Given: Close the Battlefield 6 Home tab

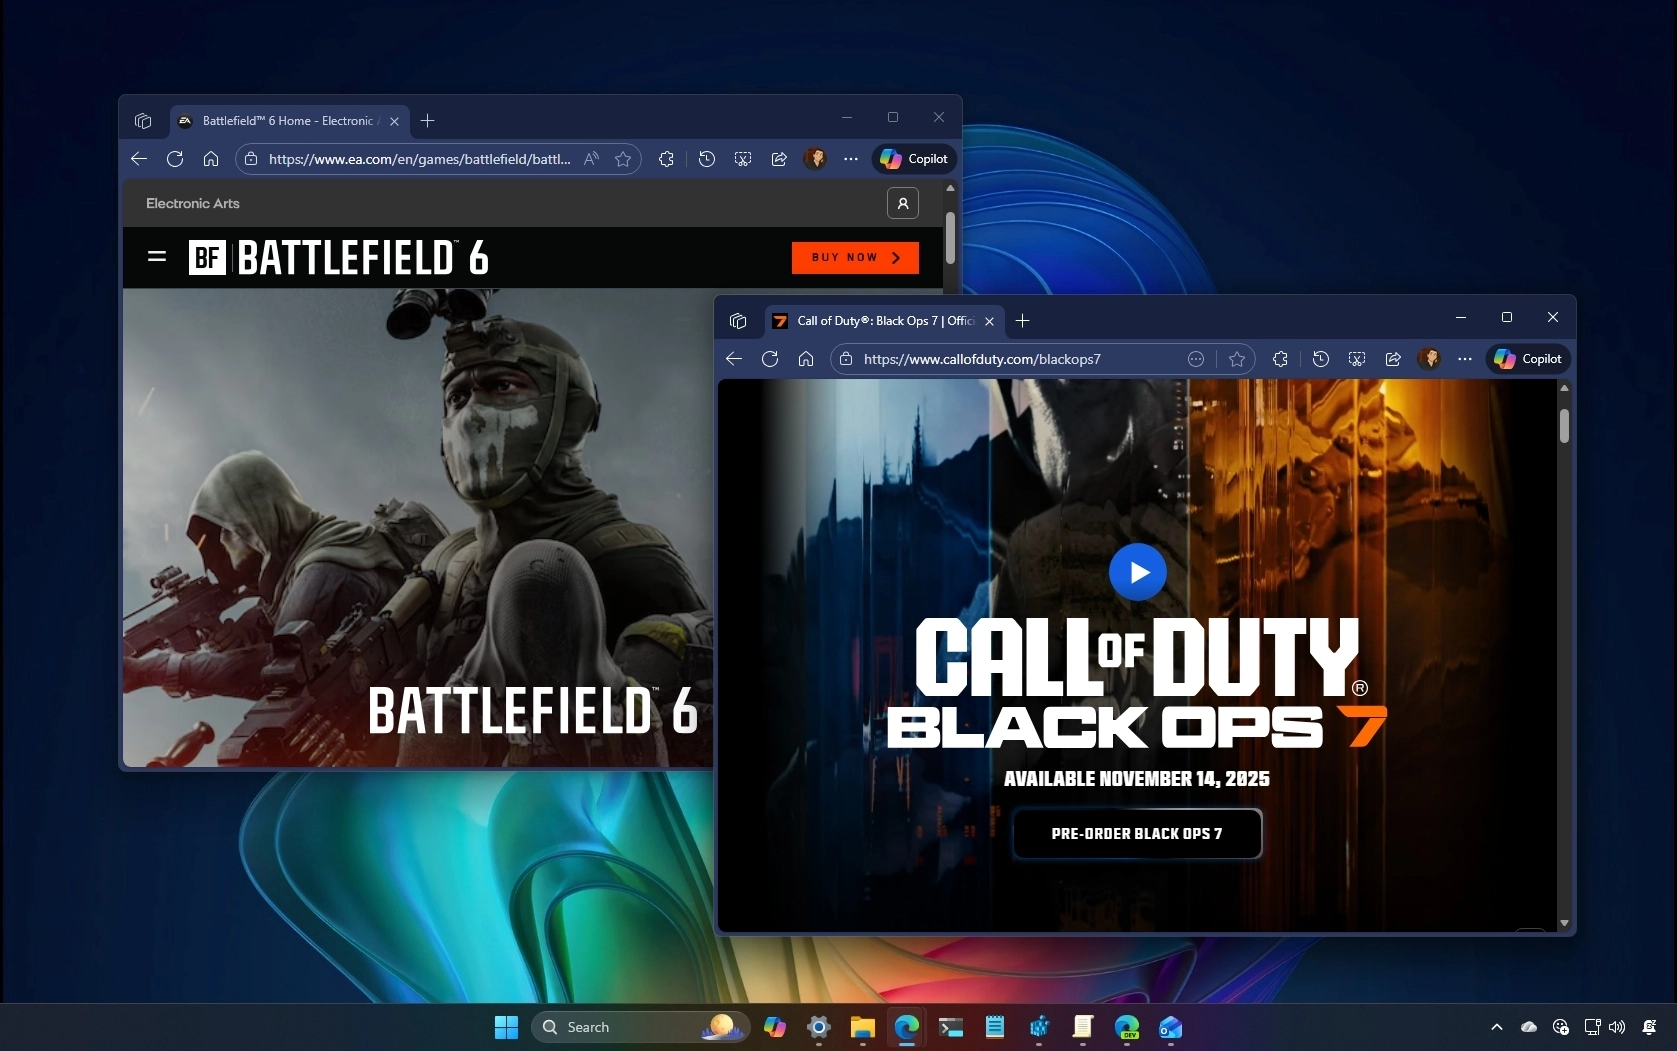Looking at the screenshot, I should pyautogui.click(x=394, y=121).
